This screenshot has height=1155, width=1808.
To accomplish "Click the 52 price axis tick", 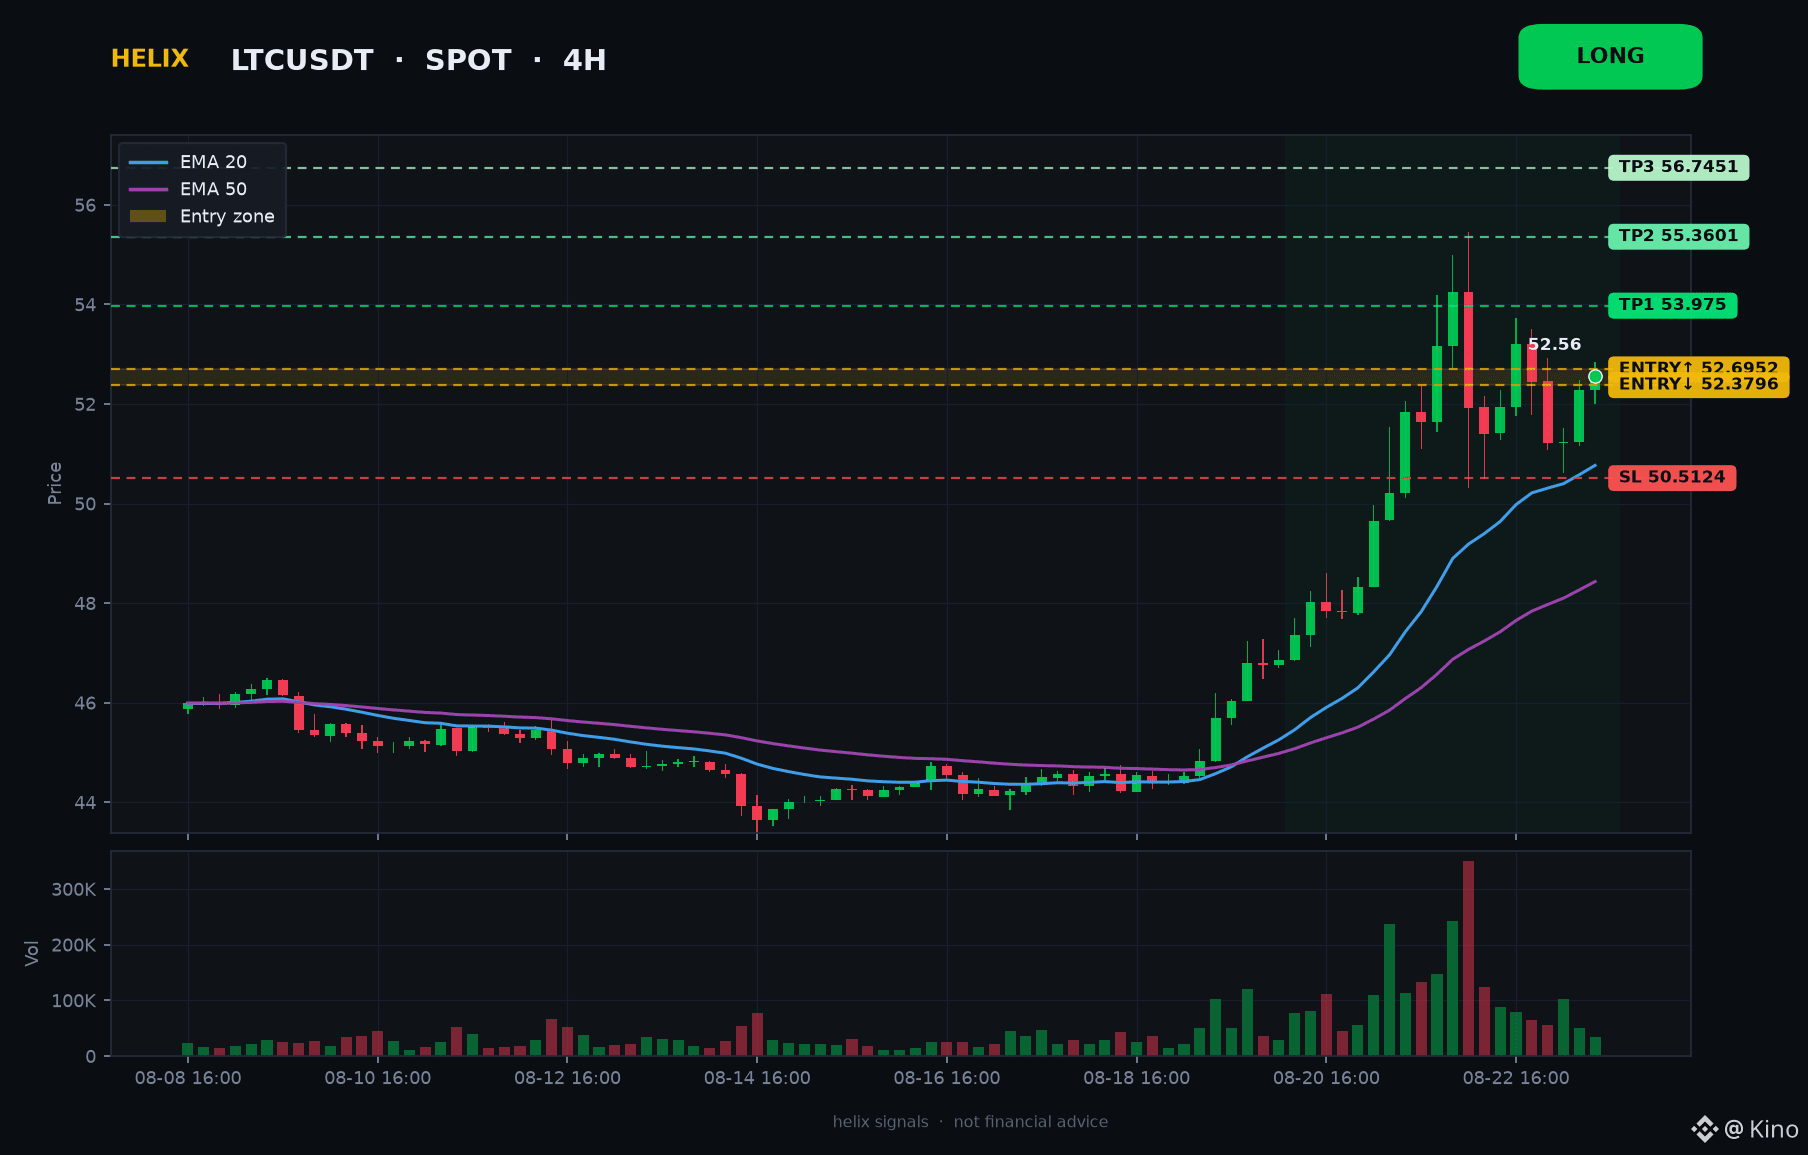I will (x=85, y=404).
